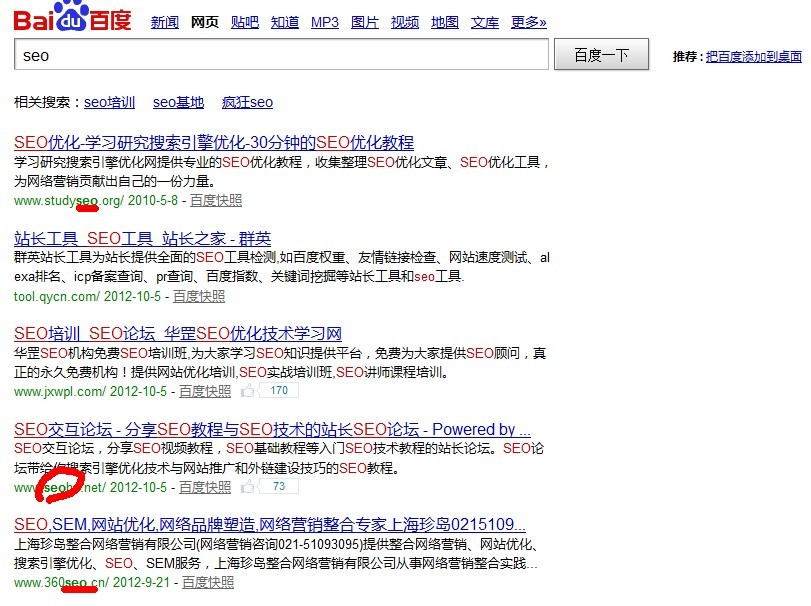Click the 73 likes count
The image size is (811, 606).
[279, 486]
